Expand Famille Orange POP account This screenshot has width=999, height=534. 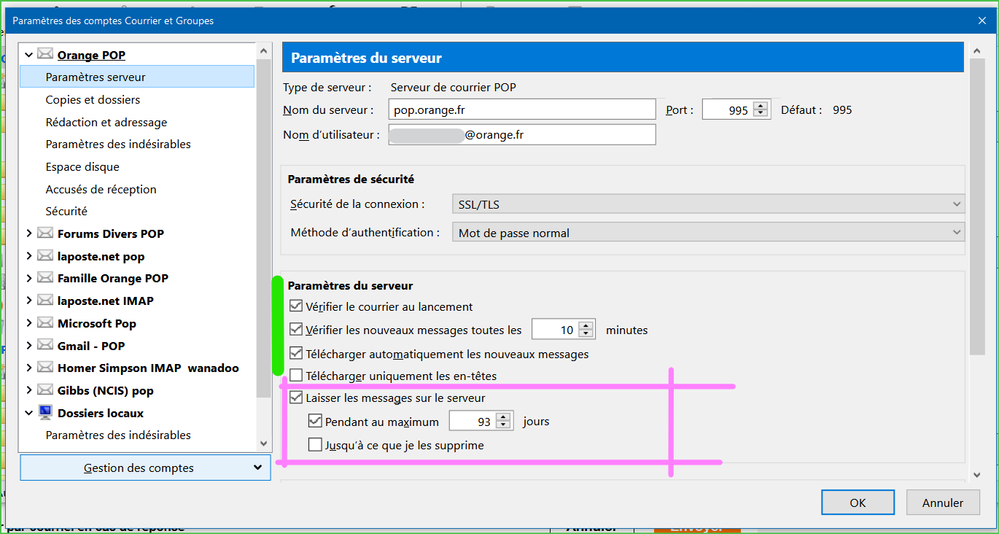29,278
